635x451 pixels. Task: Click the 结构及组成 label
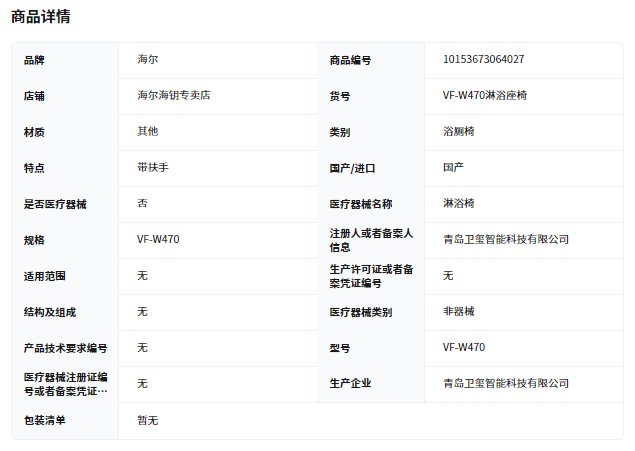click(50, 313)
